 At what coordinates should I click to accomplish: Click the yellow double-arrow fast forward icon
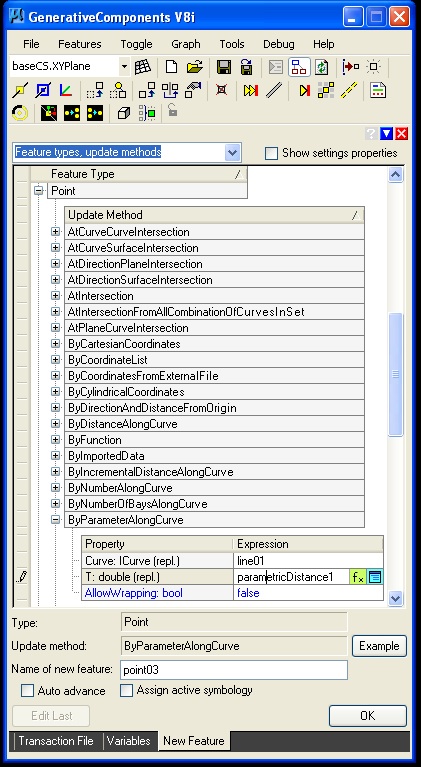tap(251, 90)
